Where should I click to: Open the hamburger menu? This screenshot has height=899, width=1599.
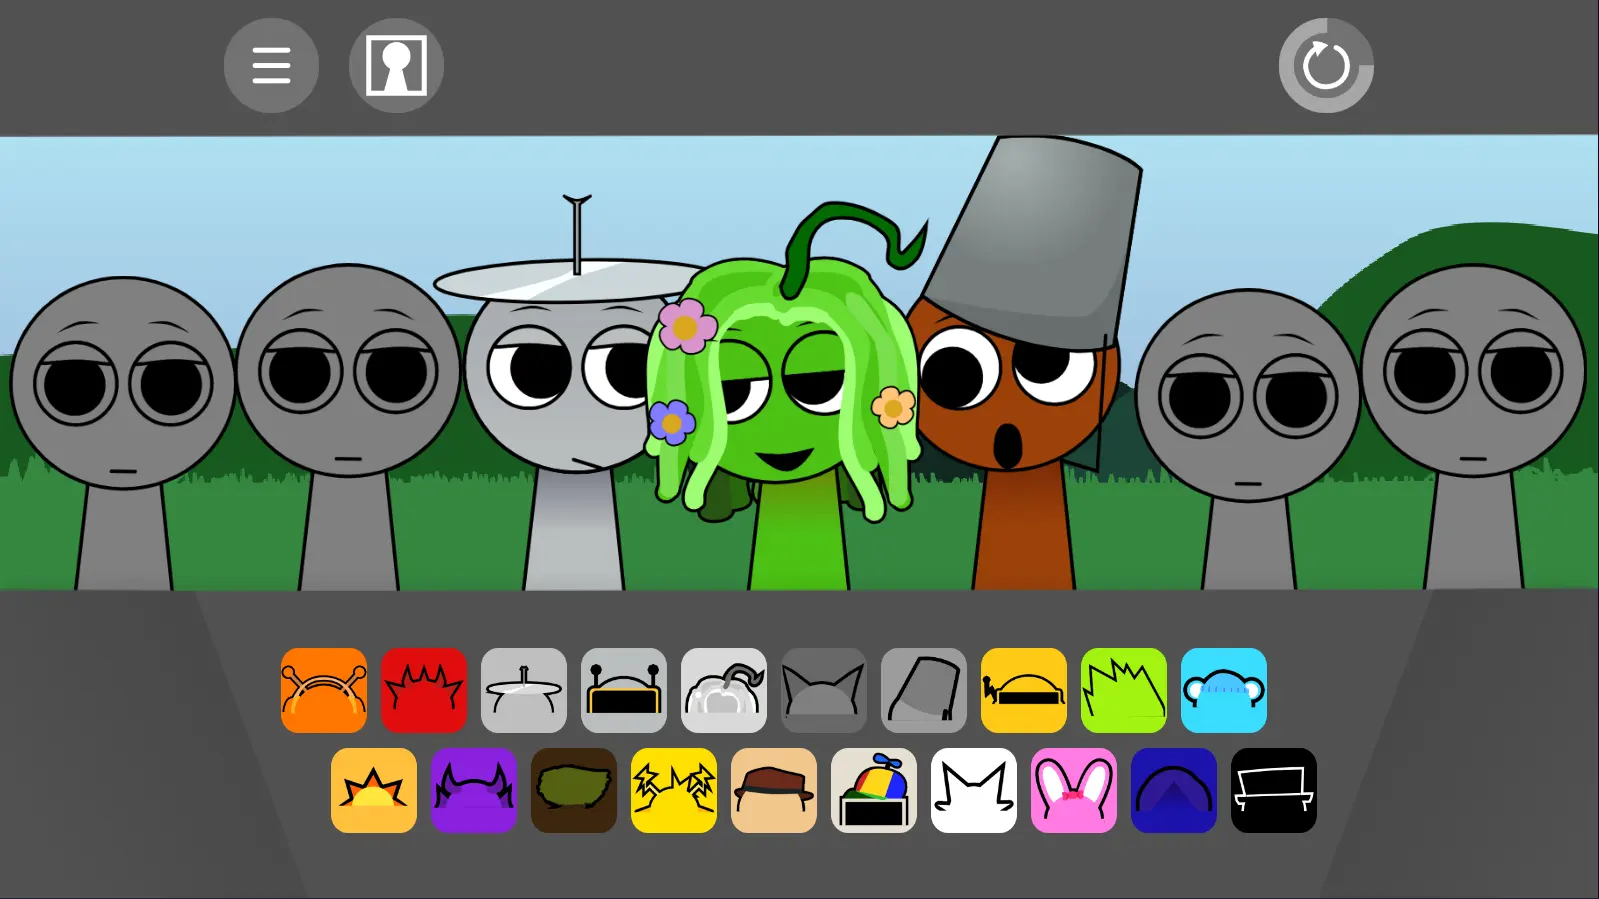[x=271, y=66]
